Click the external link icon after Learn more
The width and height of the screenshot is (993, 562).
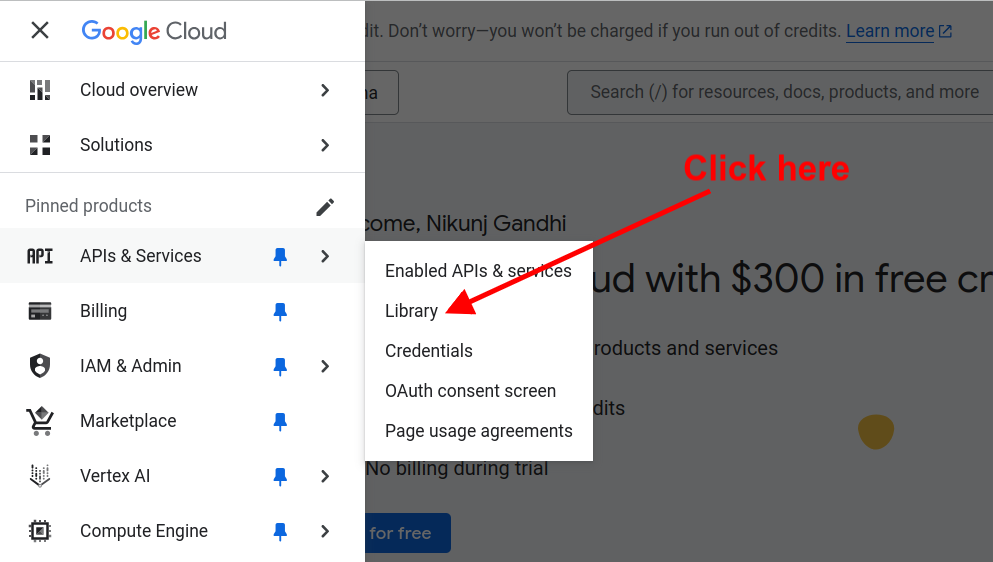[945, 32]
